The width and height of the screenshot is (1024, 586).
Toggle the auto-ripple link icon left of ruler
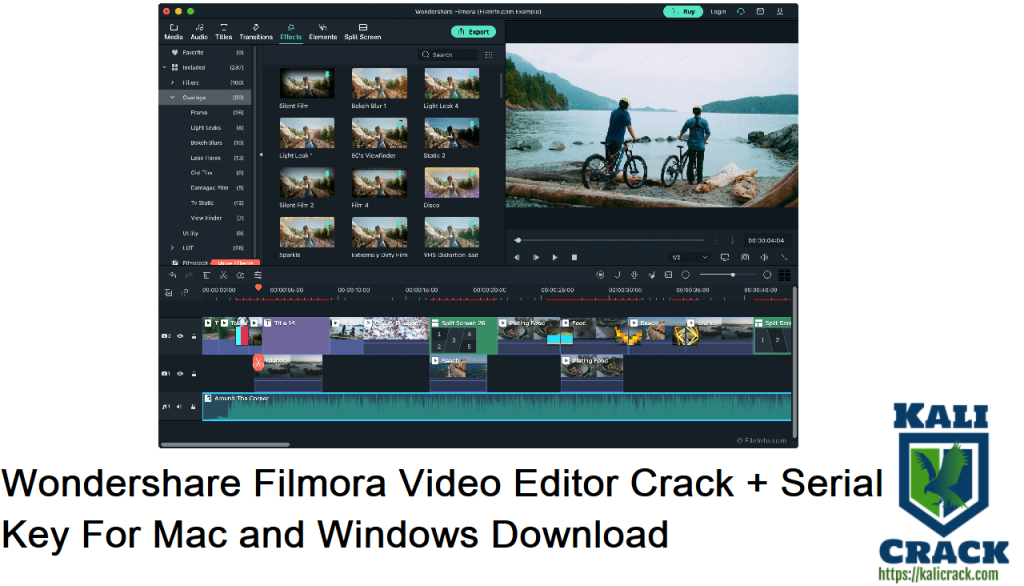point(185,293)
